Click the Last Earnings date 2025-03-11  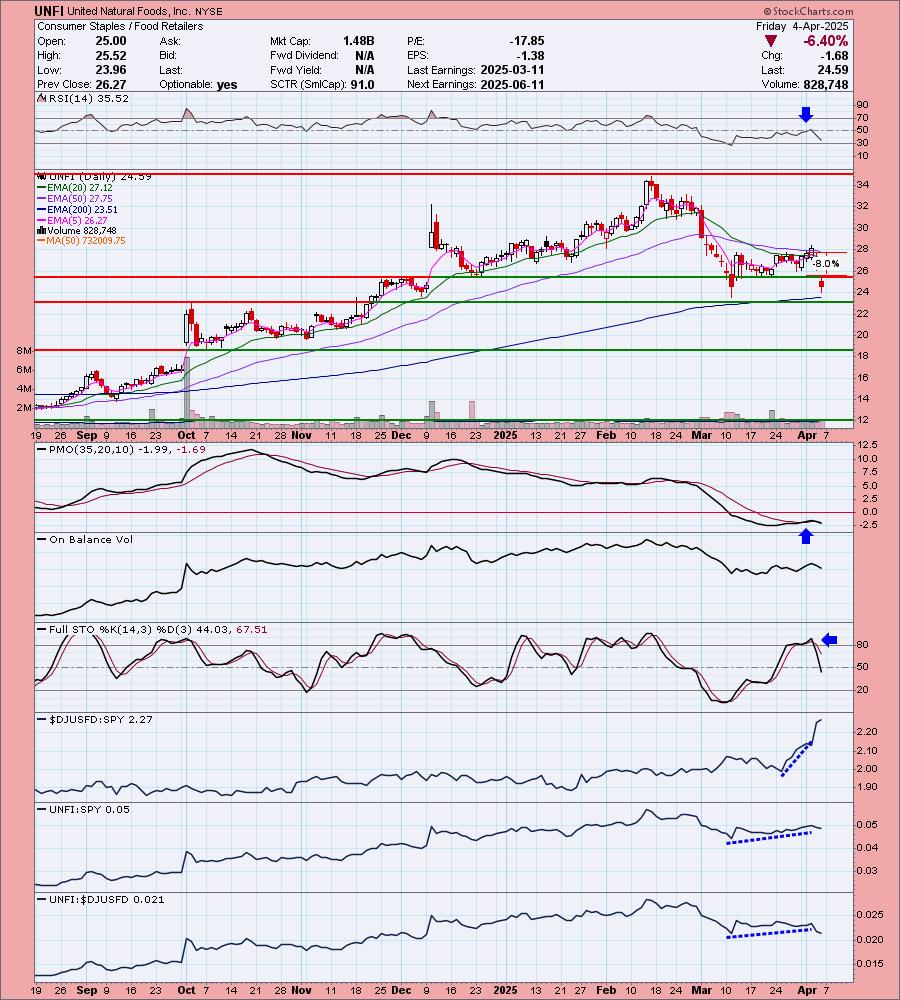point(512,70)
